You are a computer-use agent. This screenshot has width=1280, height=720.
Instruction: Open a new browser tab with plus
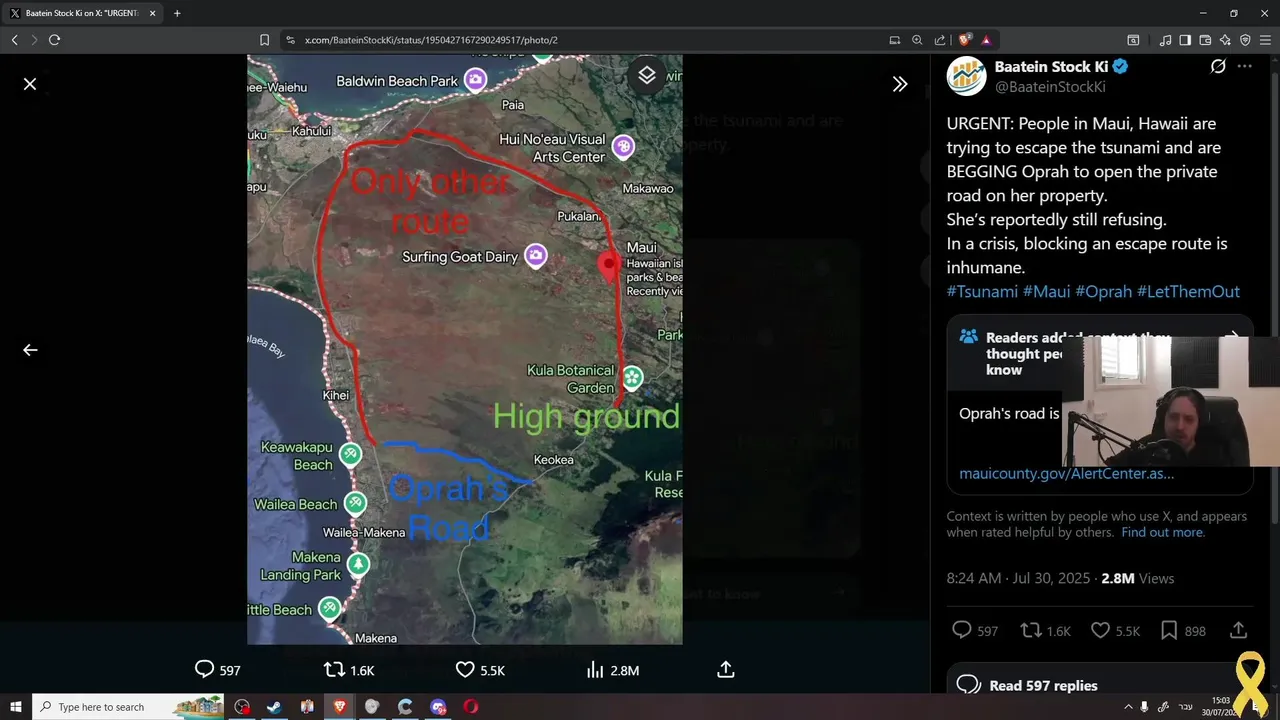(x=177, y=14)
